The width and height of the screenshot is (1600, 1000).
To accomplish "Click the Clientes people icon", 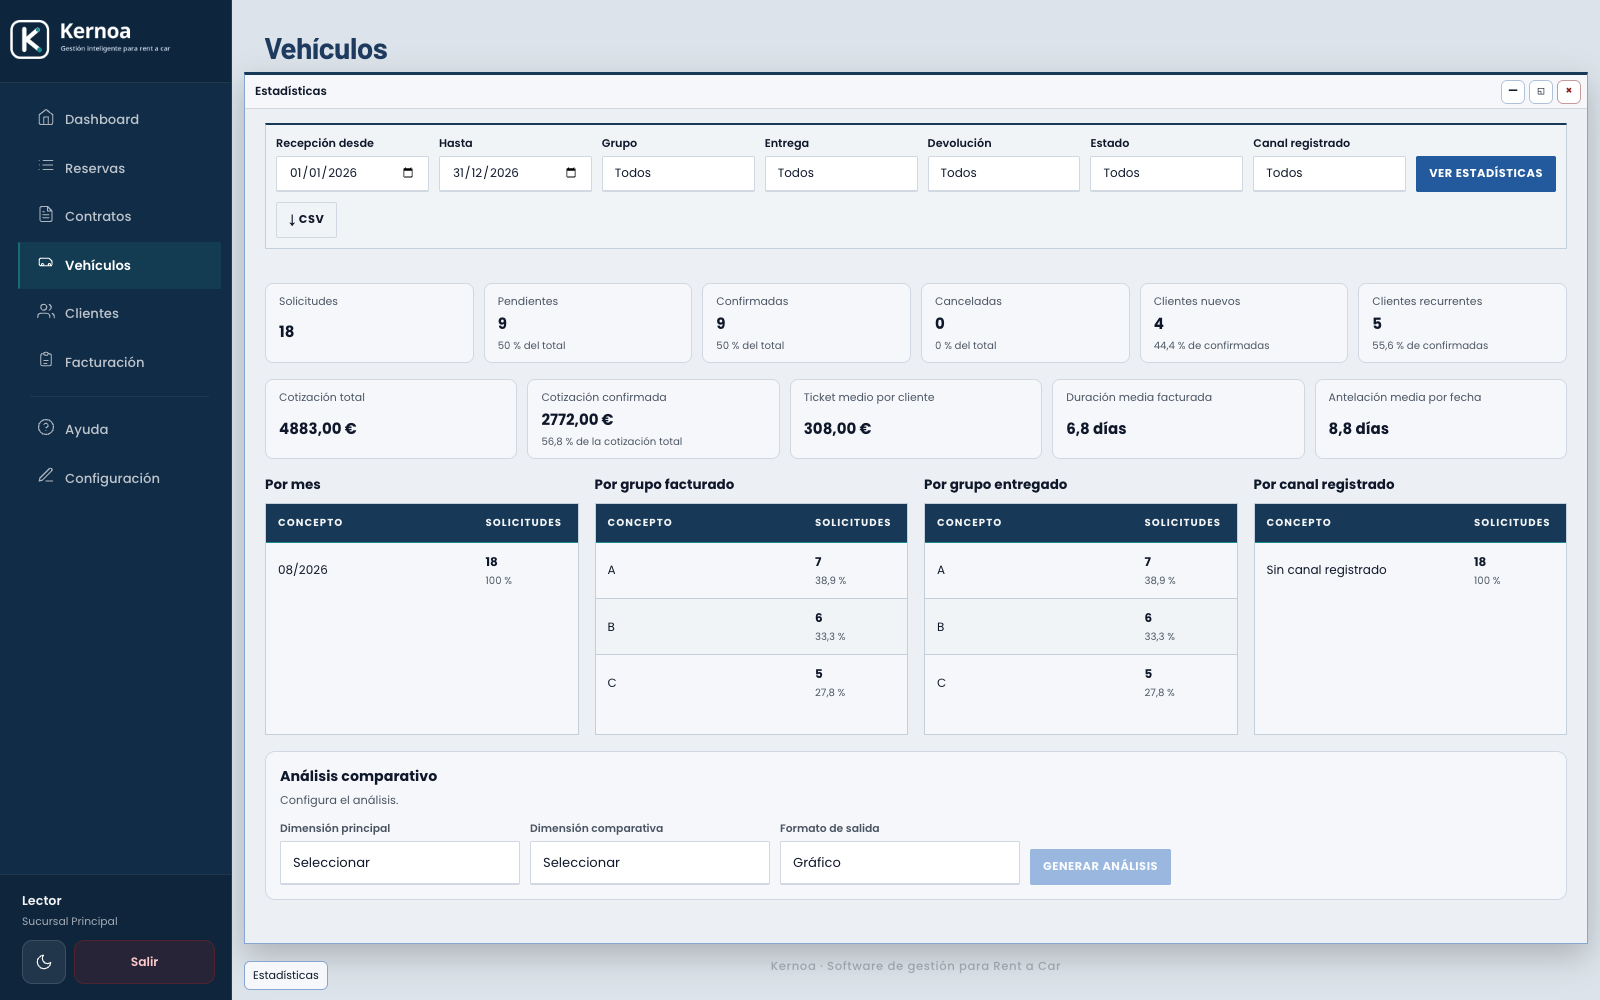I will pyautogui.click(x=46, y=311).
